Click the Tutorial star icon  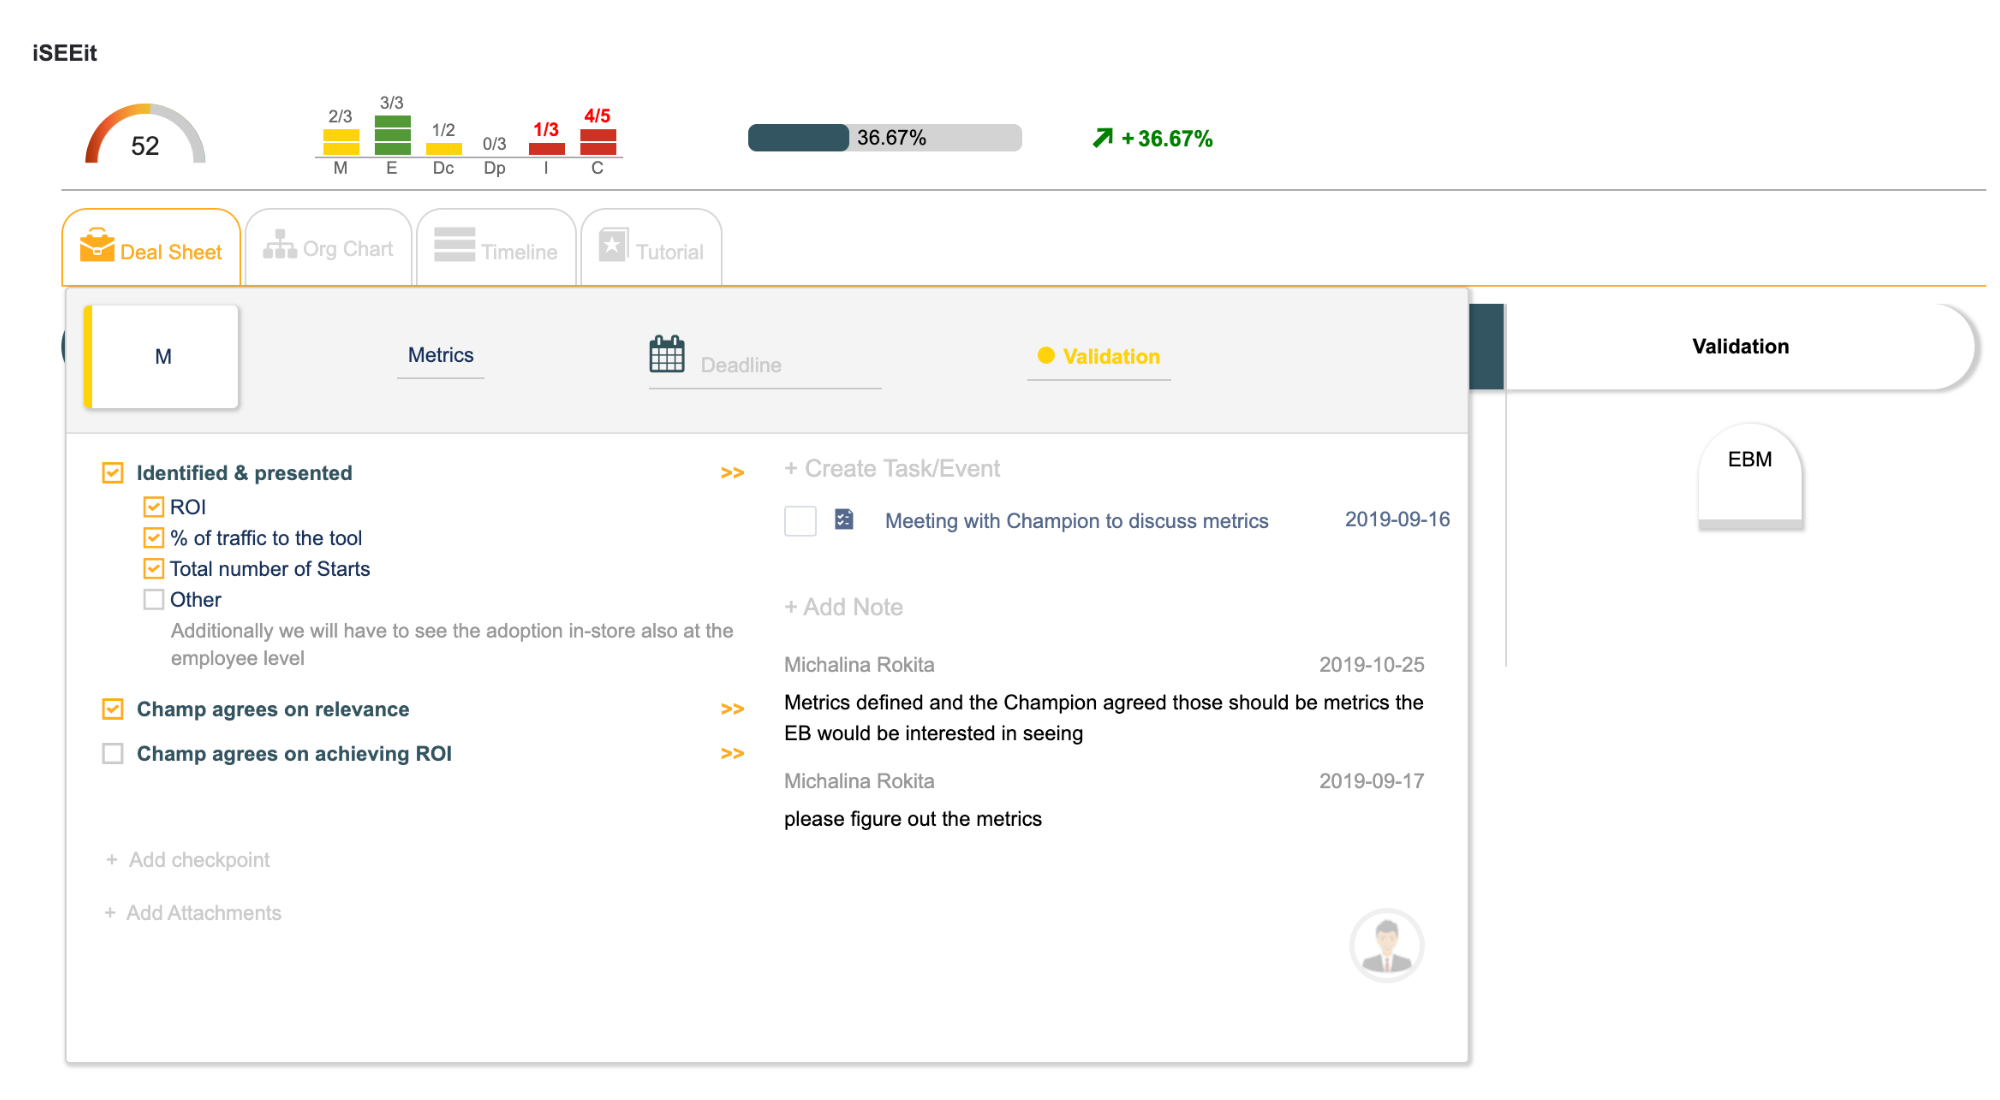click(613, 245)
